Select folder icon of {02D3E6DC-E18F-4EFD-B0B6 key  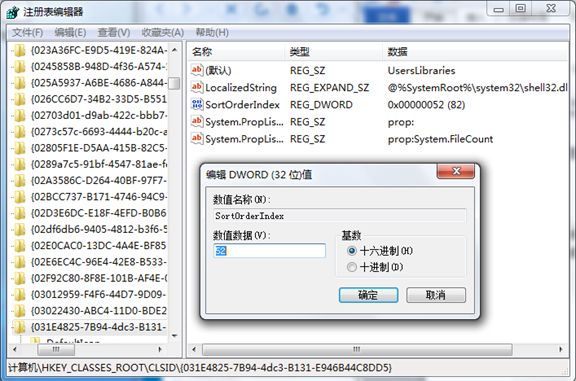click(19, 213)
